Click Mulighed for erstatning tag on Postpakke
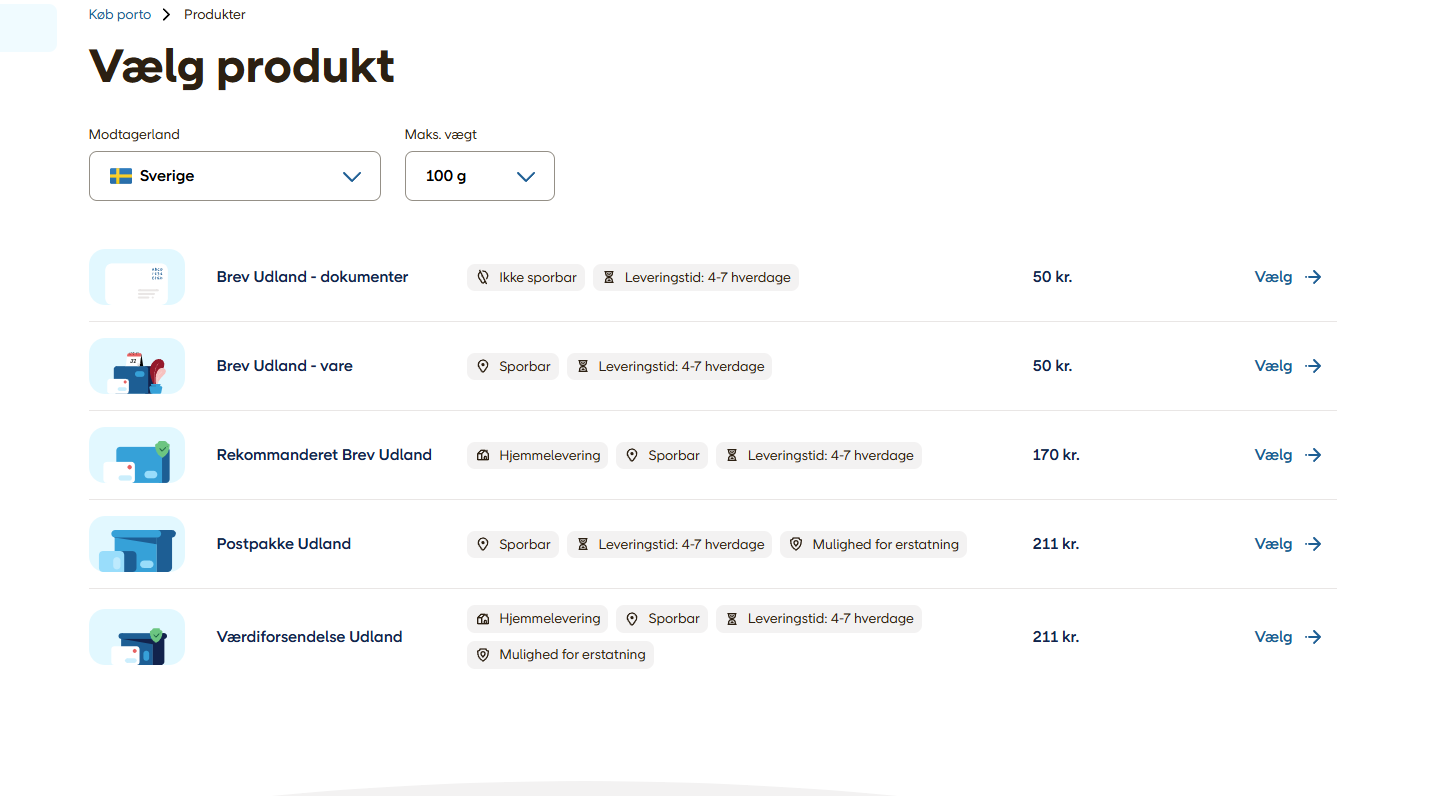The height and width of the screenshot is (796, 1433). [873, 544]
